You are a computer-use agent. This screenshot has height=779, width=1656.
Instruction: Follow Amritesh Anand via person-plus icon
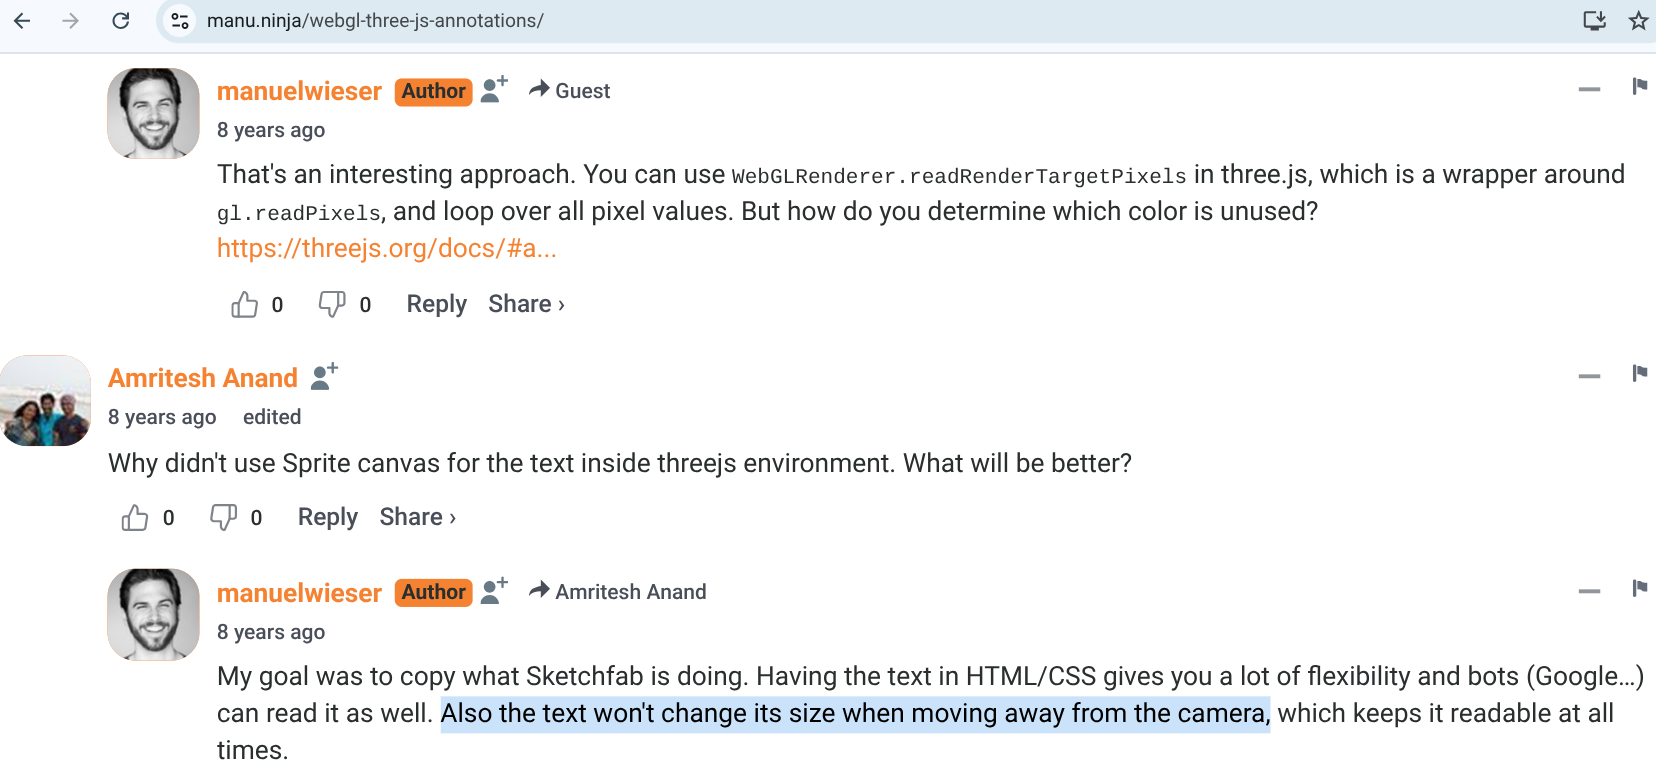324,377
